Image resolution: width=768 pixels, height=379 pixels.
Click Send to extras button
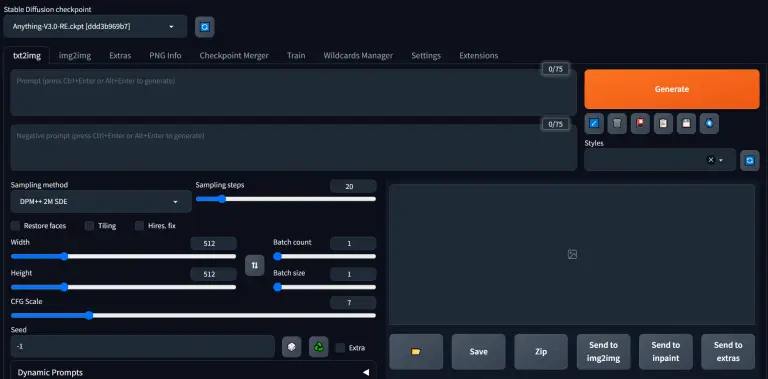point(728,352)
